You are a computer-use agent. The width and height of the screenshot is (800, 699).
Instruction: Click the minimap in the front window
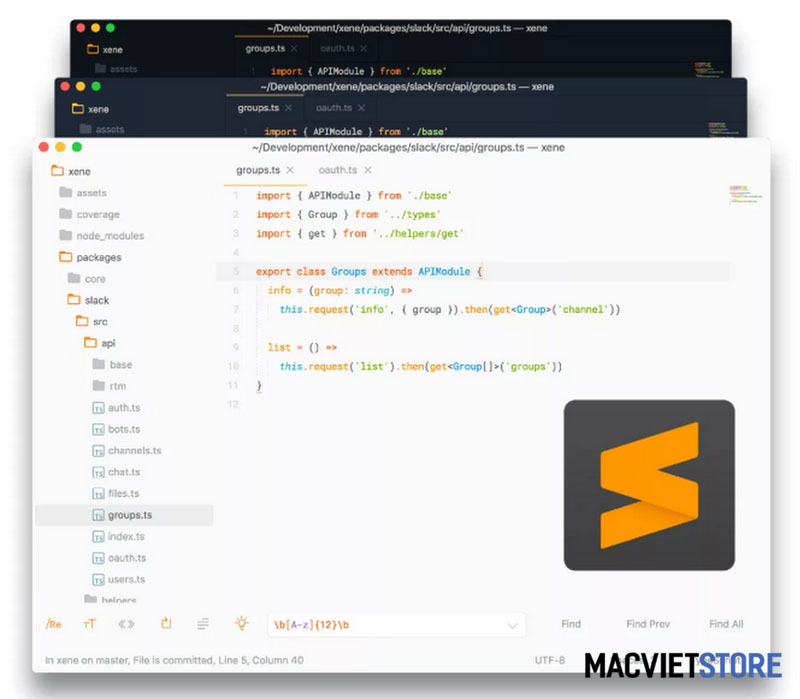(745, 195)
